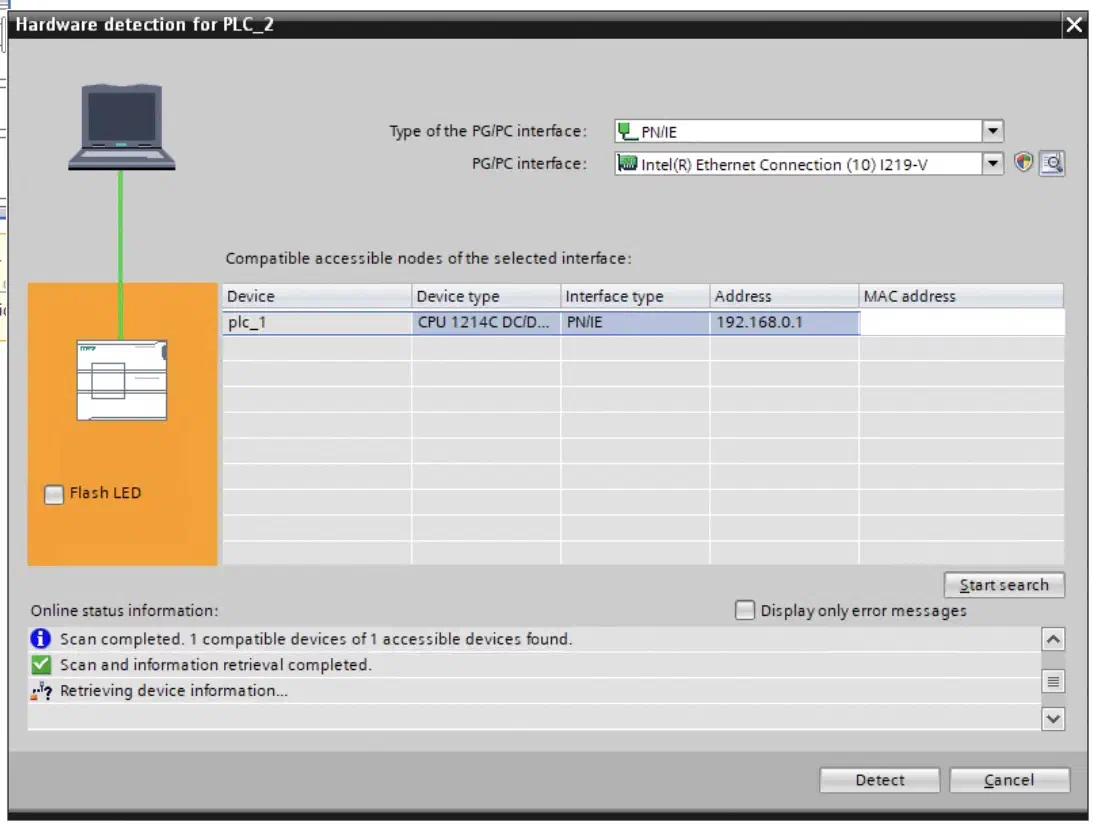Toggle Display only error messages
This screenshot has height=828, width=1100.
tap(745, 610)
